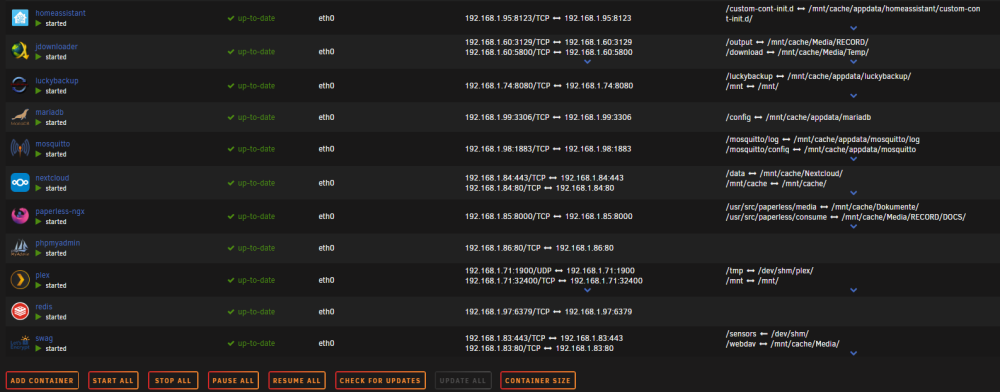The width and height of the screenshot is (1000, 392).
Task: Expand swag volume mappings chevron
Action: click(x=853, y=353)
